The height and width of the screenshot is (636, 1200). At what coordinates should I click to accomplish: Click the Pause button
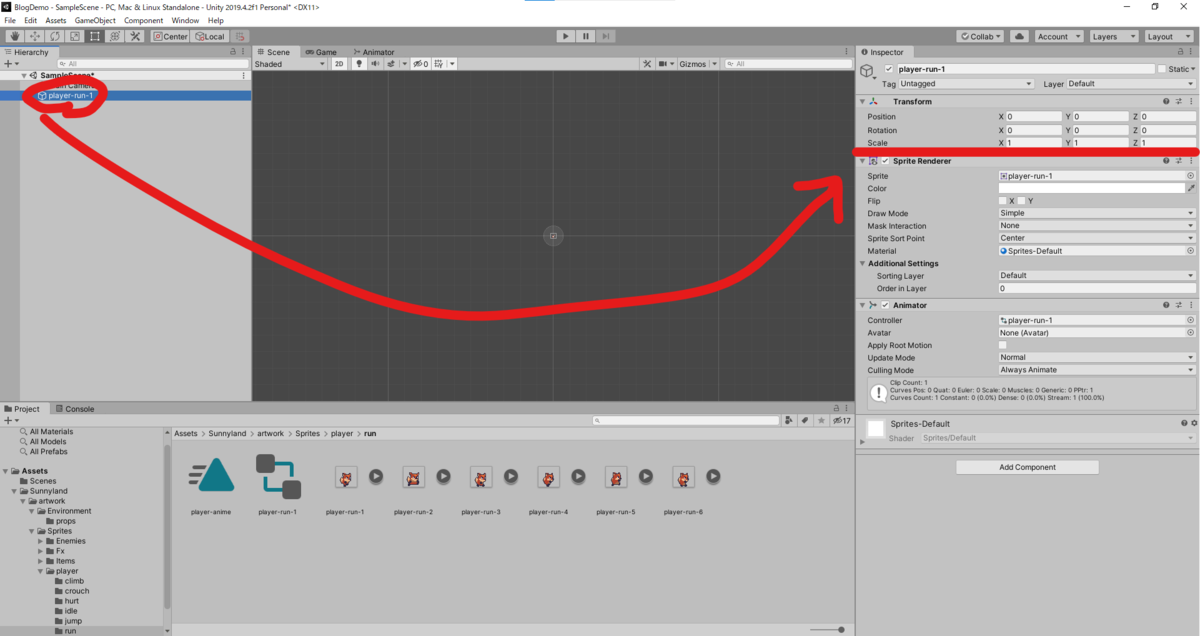click(x=586, y=36)
